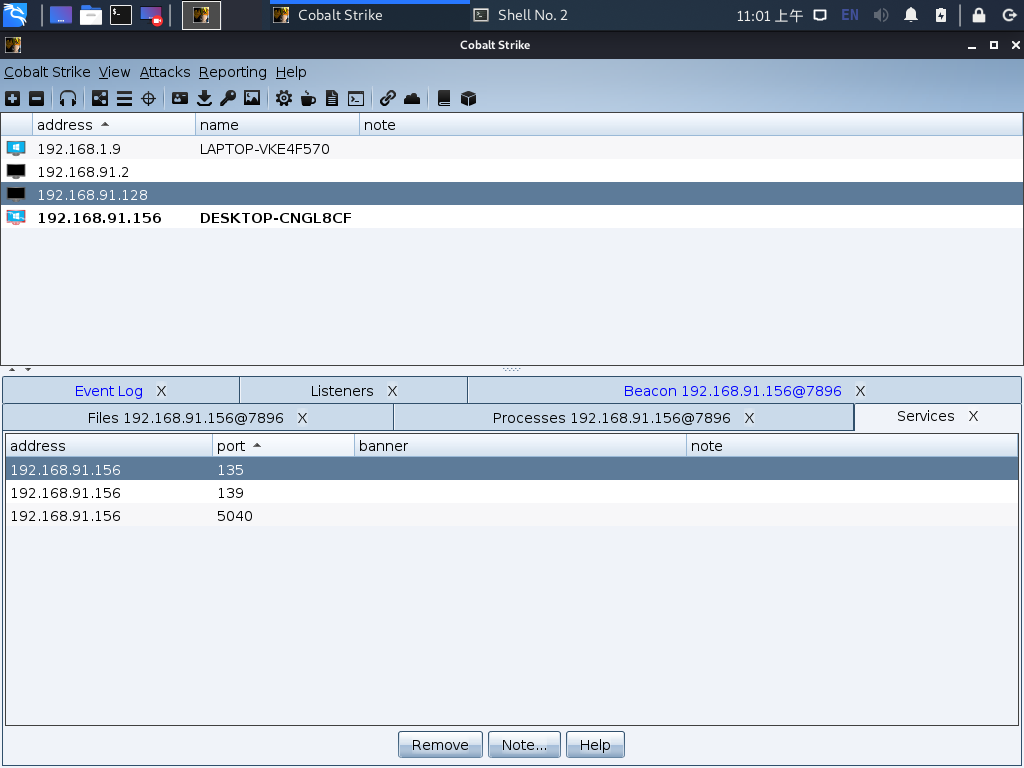Screen dimensions: 1024x768
Task: Collapse the top pane using the divider up arrow
Action: (12, 370)
